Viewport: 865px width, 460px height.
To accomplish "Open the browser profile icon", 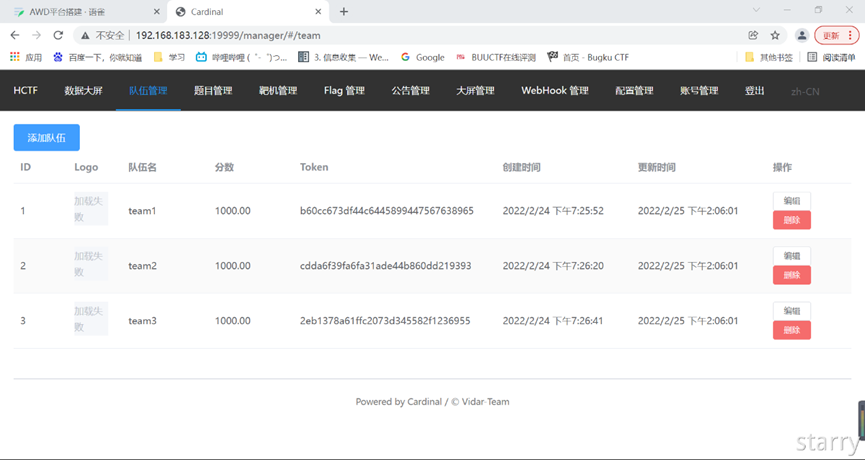I will pyautogui.click(x=802, y=35).
